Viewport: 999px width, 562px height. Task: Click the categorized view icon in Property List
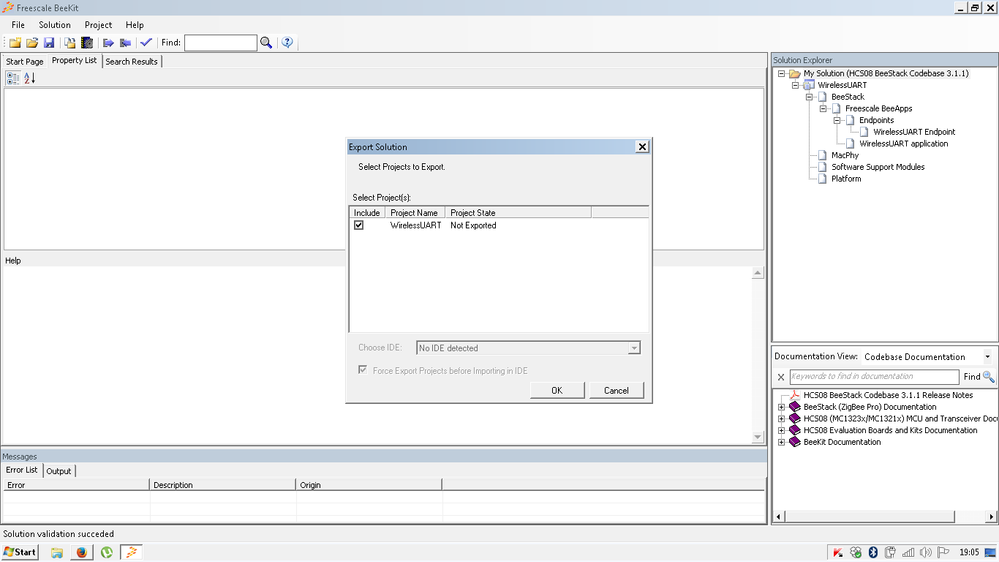(13, 78)
